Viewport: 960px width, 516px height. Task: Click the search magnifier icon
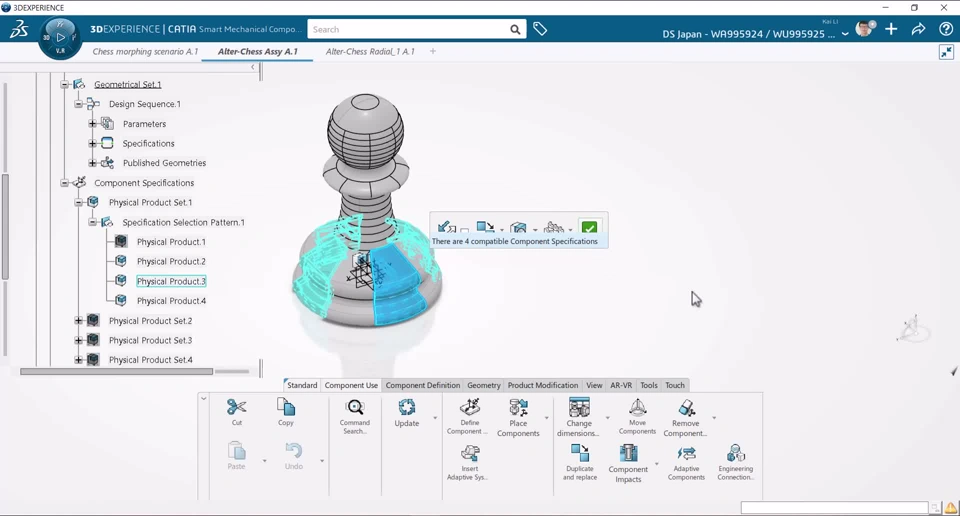[x=516, y=29]
